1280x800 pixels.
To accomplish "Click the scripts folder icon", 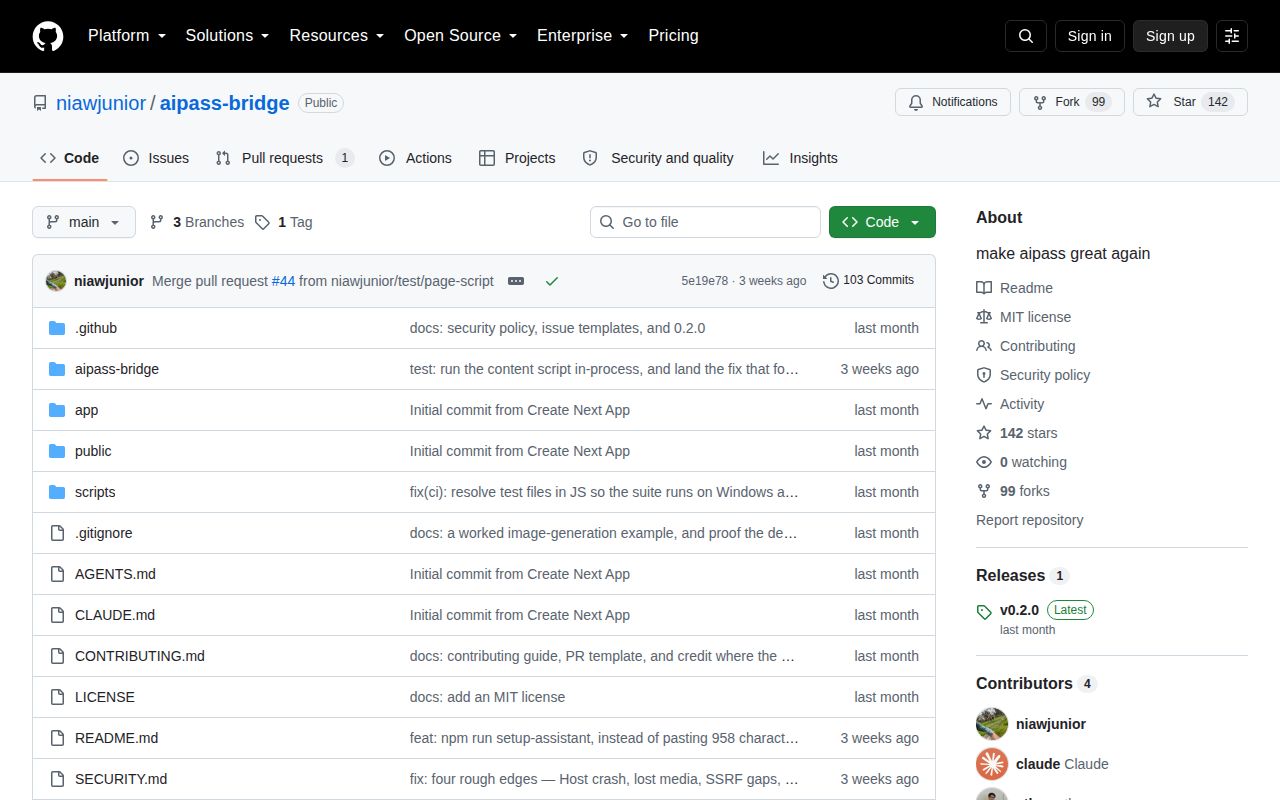I will (57, 492).
